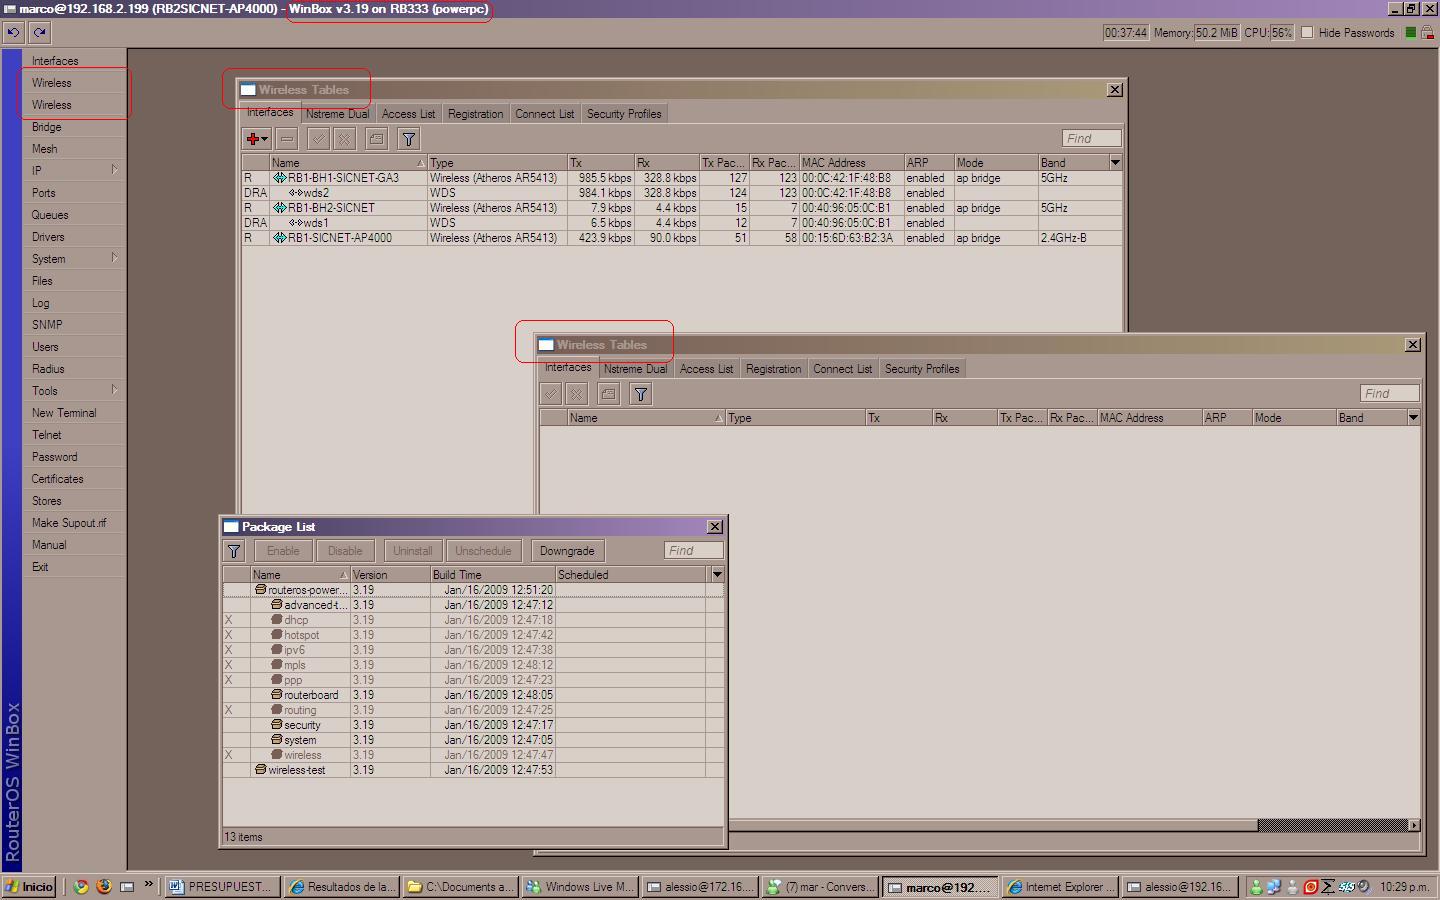The width and height of the screenshot is (1440, 900).
Task: Click the Chrome icon in quick launch
Action: (81, 886)
